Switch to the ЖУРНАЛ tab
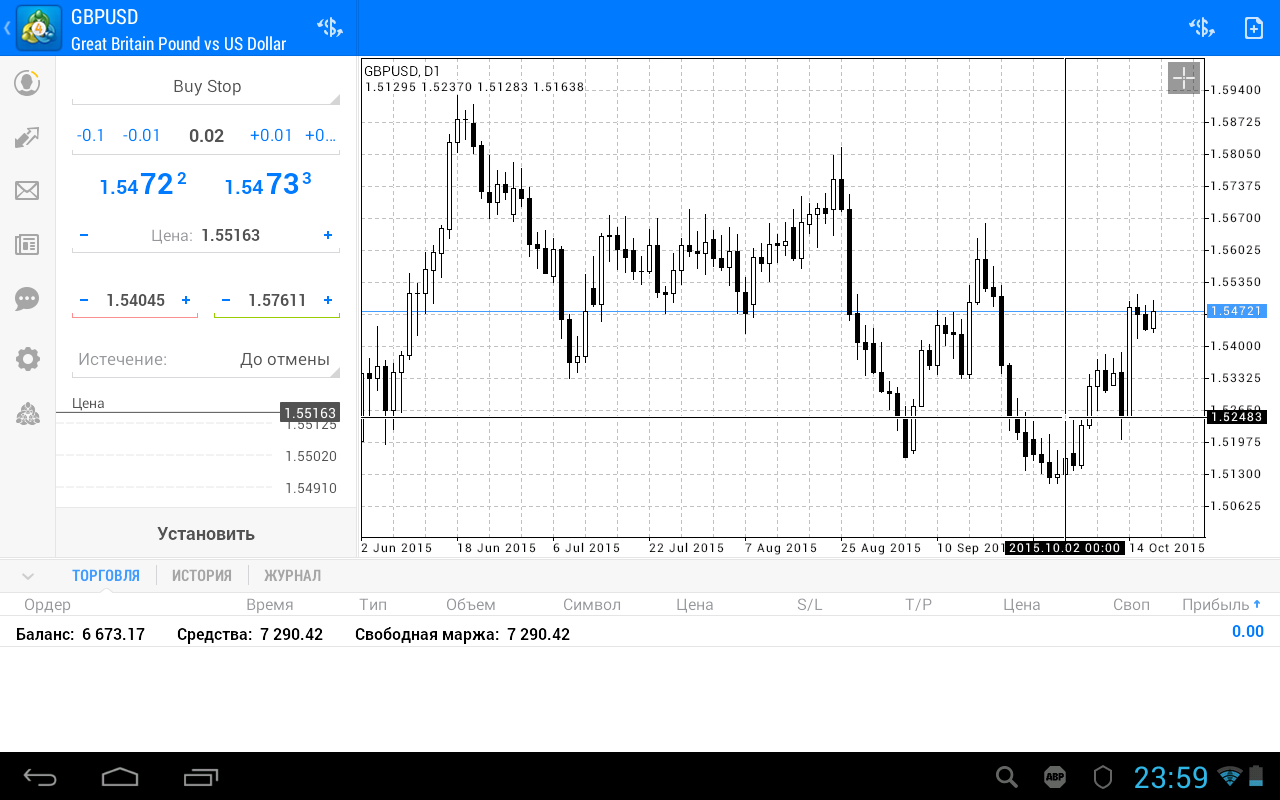 293,576
